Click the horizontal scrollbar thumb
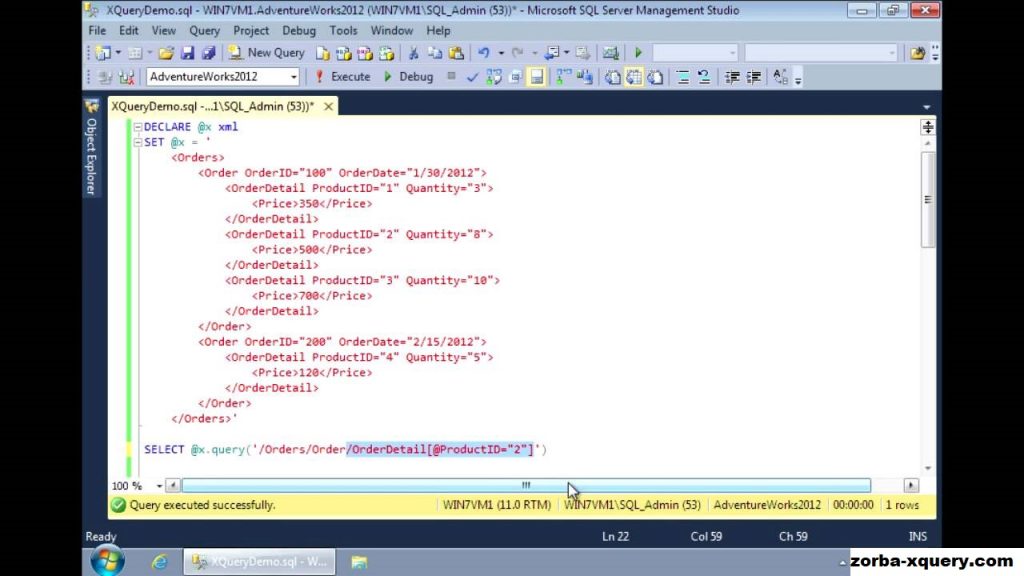 (526, 485)
